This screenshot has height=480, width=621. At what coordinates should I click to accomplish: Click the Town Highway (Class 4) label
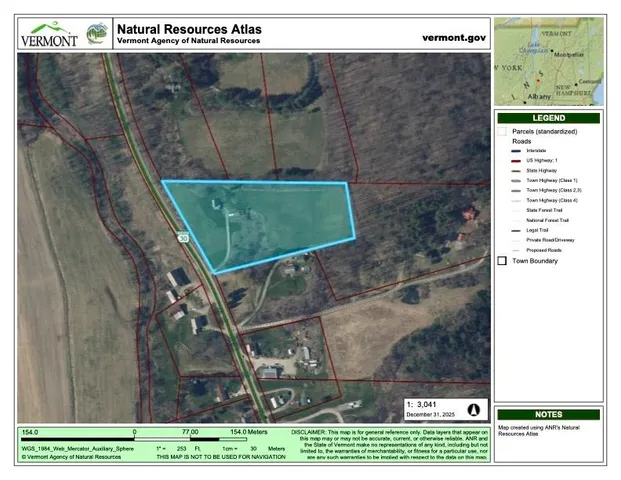pos(552,200)
